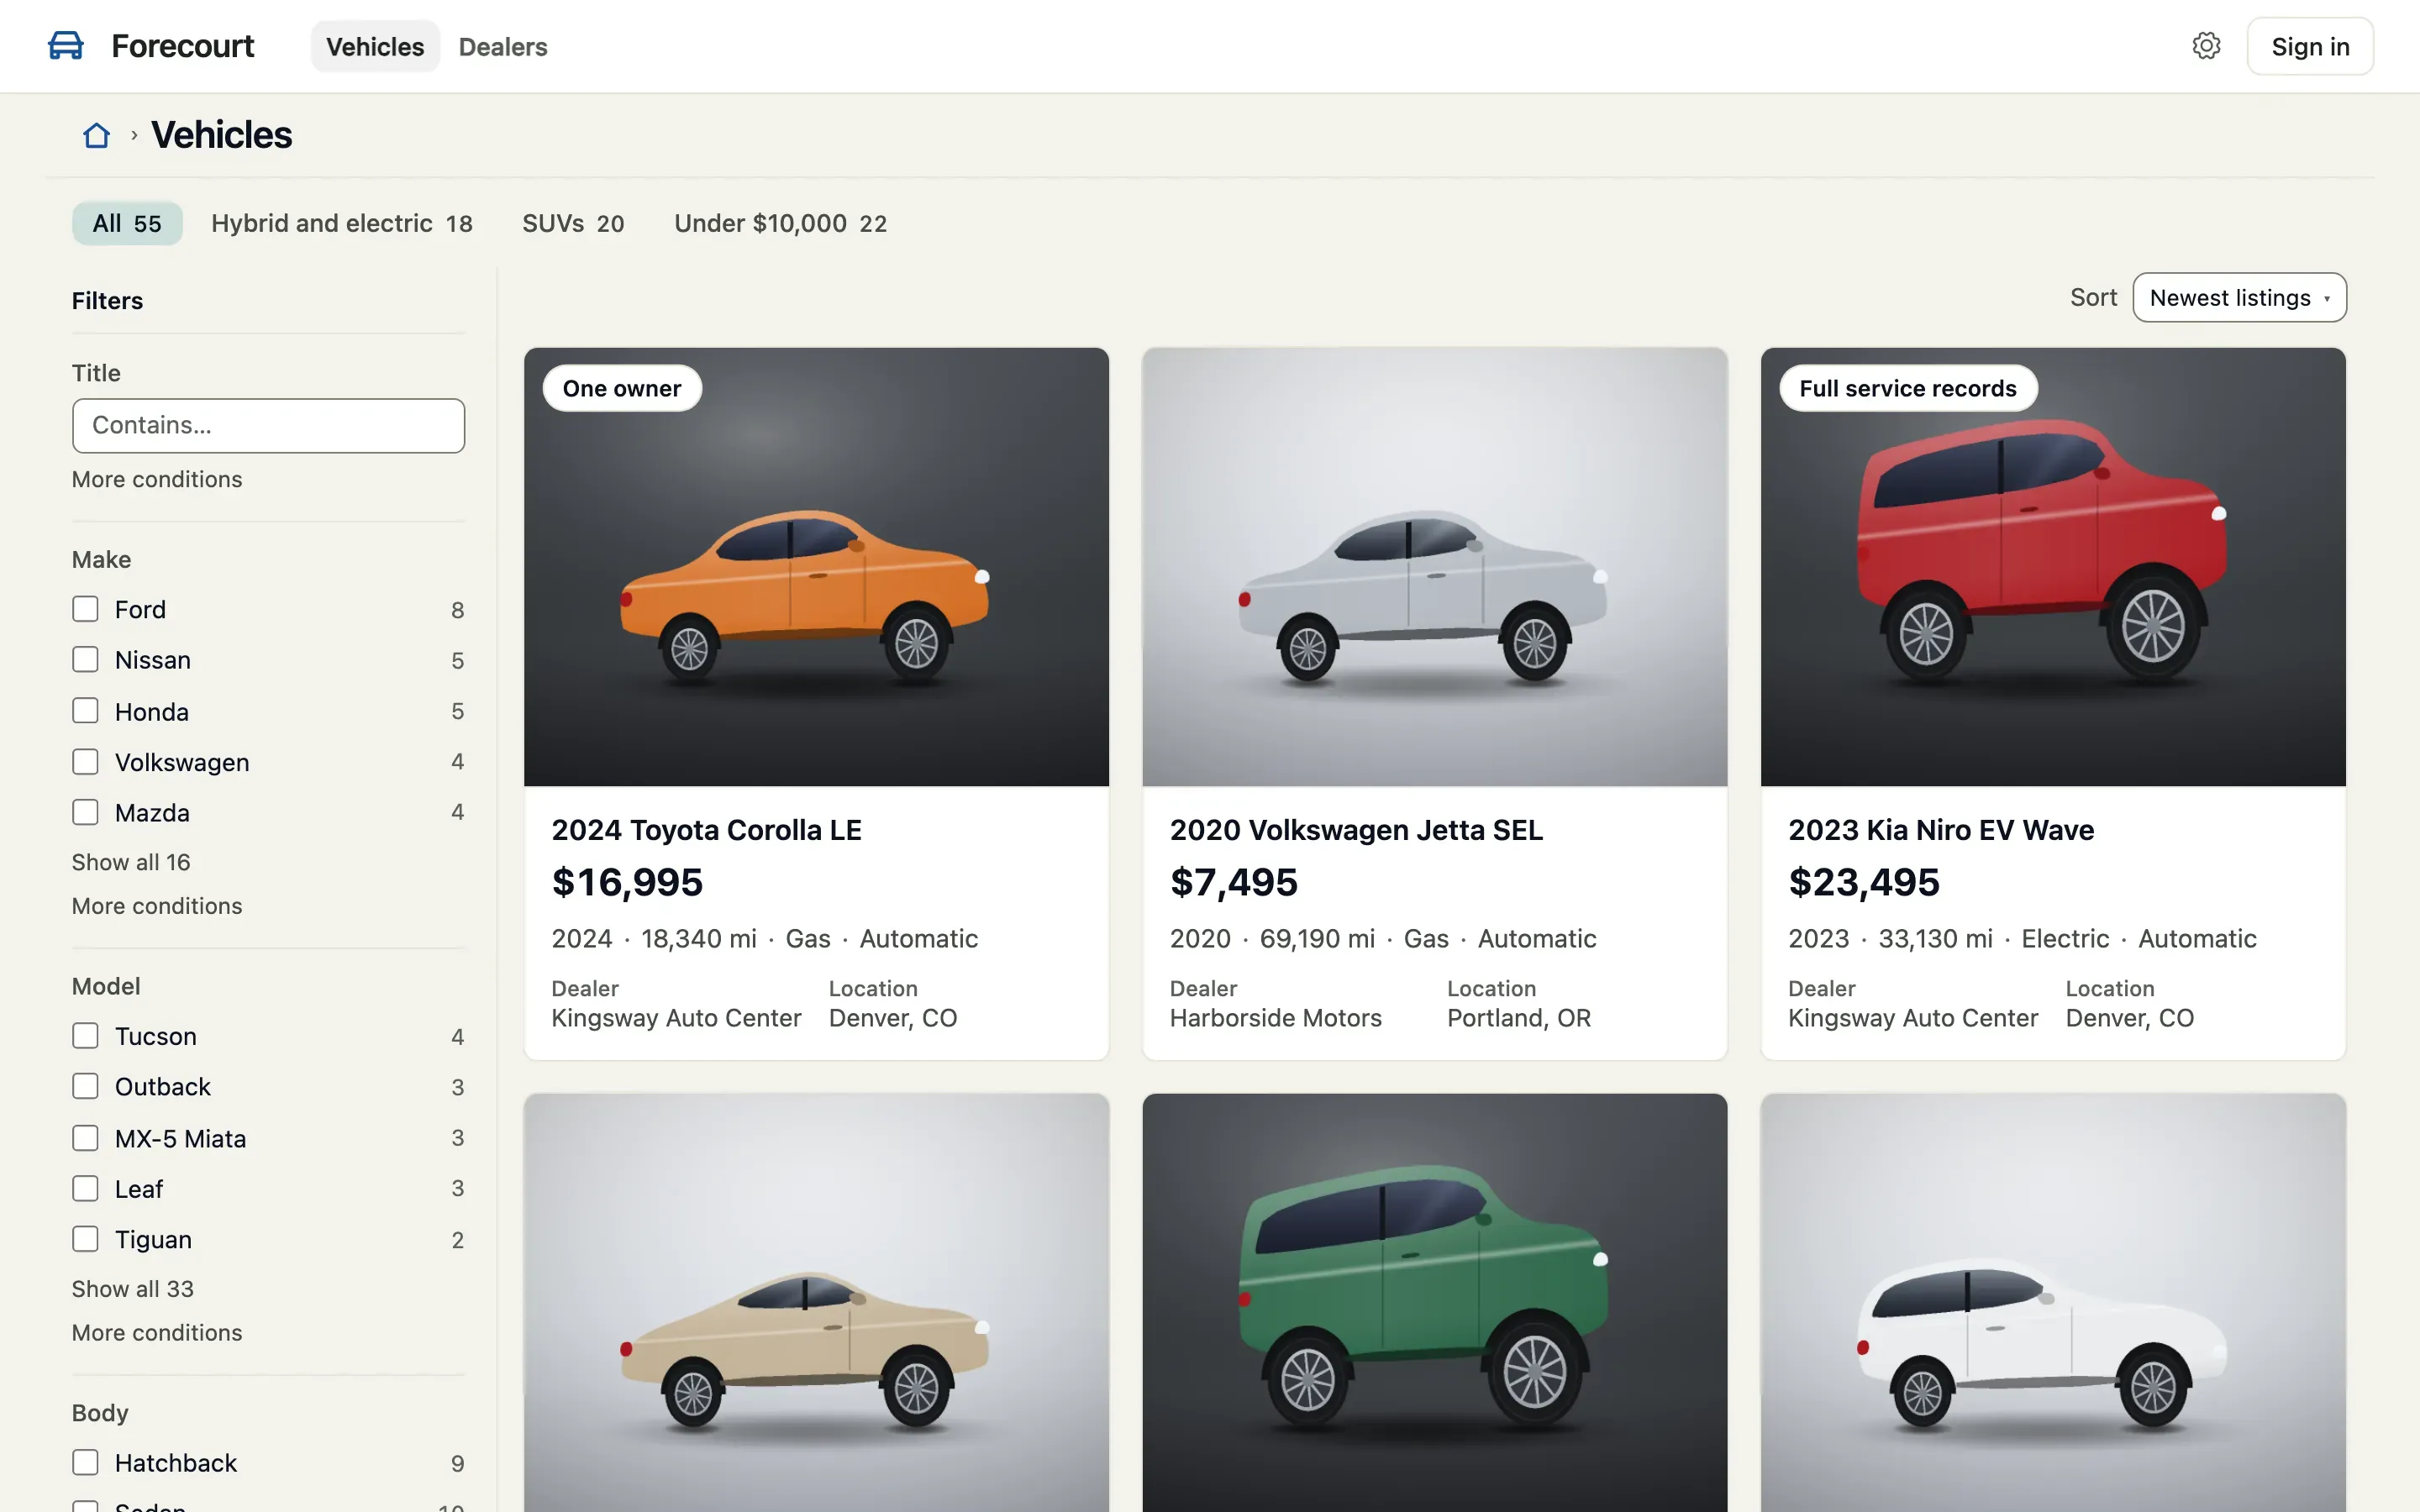This screenshot has height=1512, width=2420.
Task: Toggle the Outback model filter
Action: [85, 1087]
